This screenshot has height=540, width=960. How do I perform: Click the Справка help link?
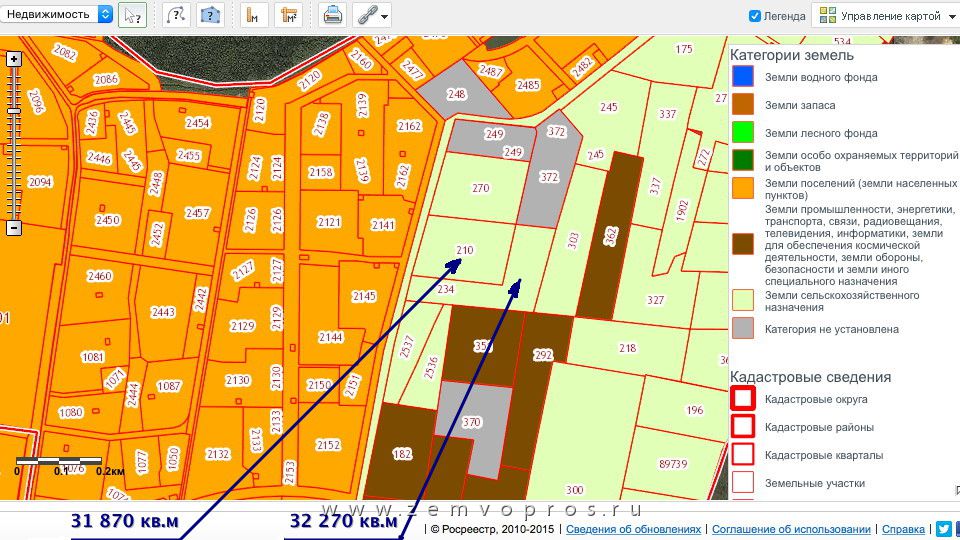click(903, 529)
